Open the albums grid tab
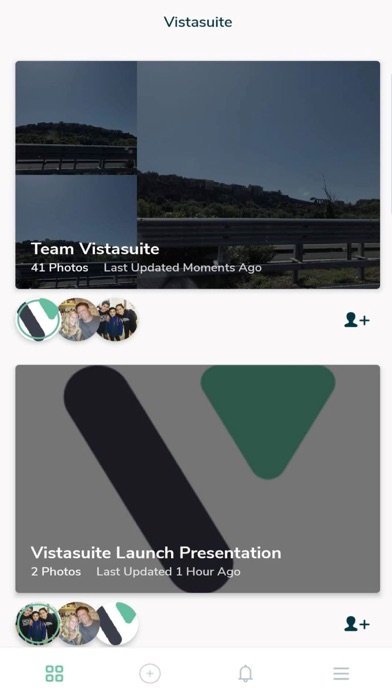This screenshot has height=696, width=392. pyautogui.click(x=54, y=673)
